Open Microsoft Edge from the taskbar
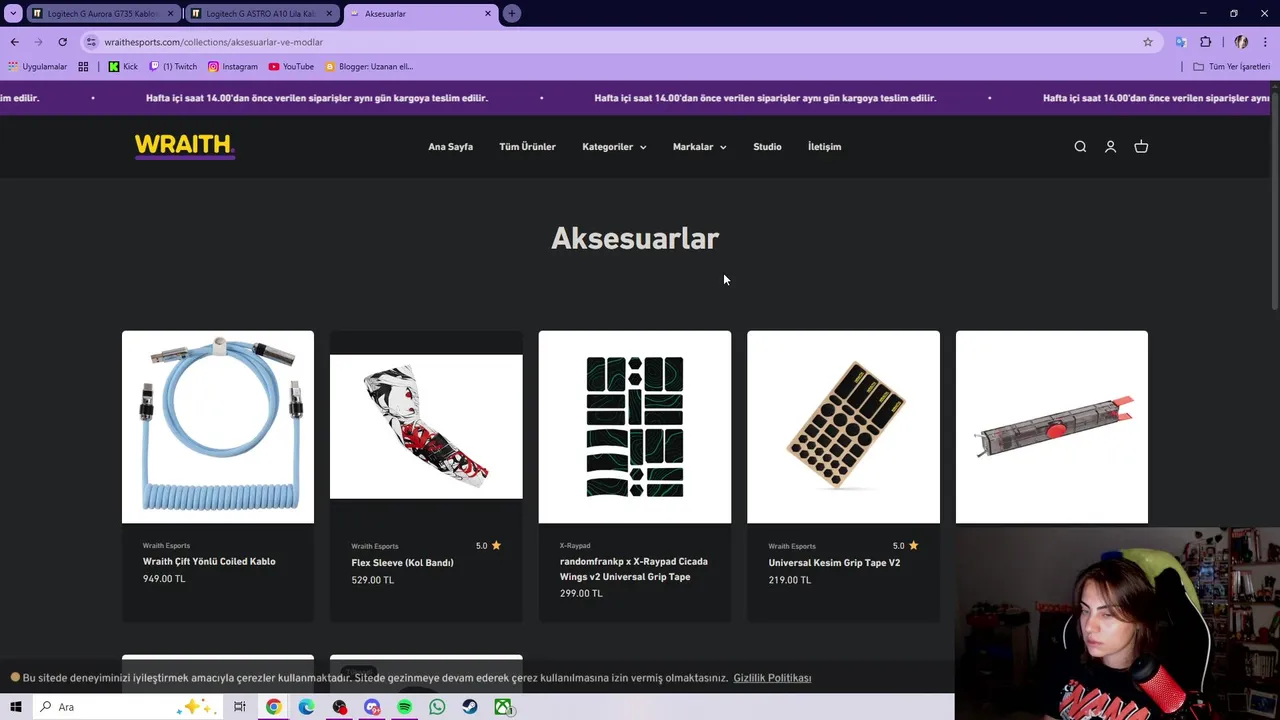 [306, 707]
